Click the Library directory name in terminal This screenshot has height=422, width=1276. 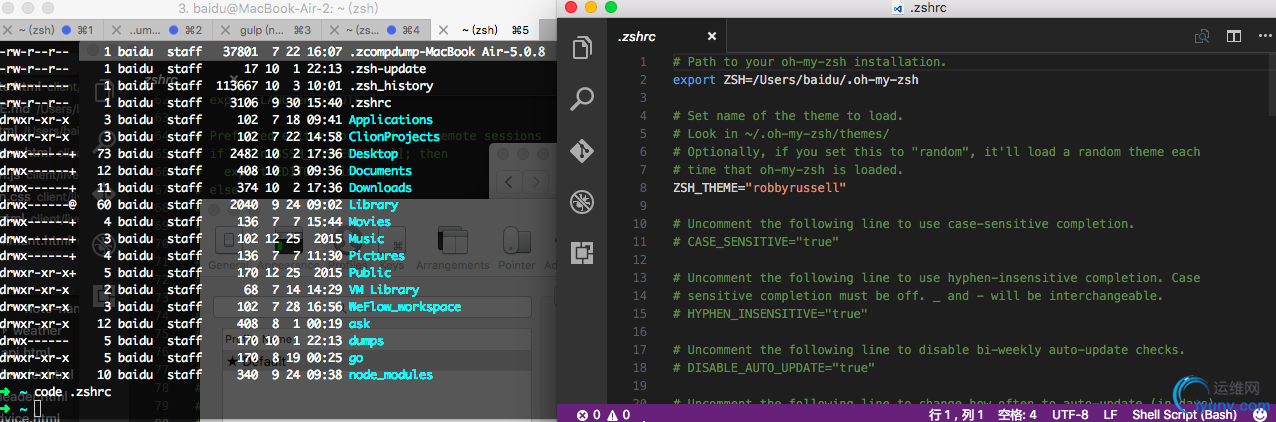(x=374, y=205)
